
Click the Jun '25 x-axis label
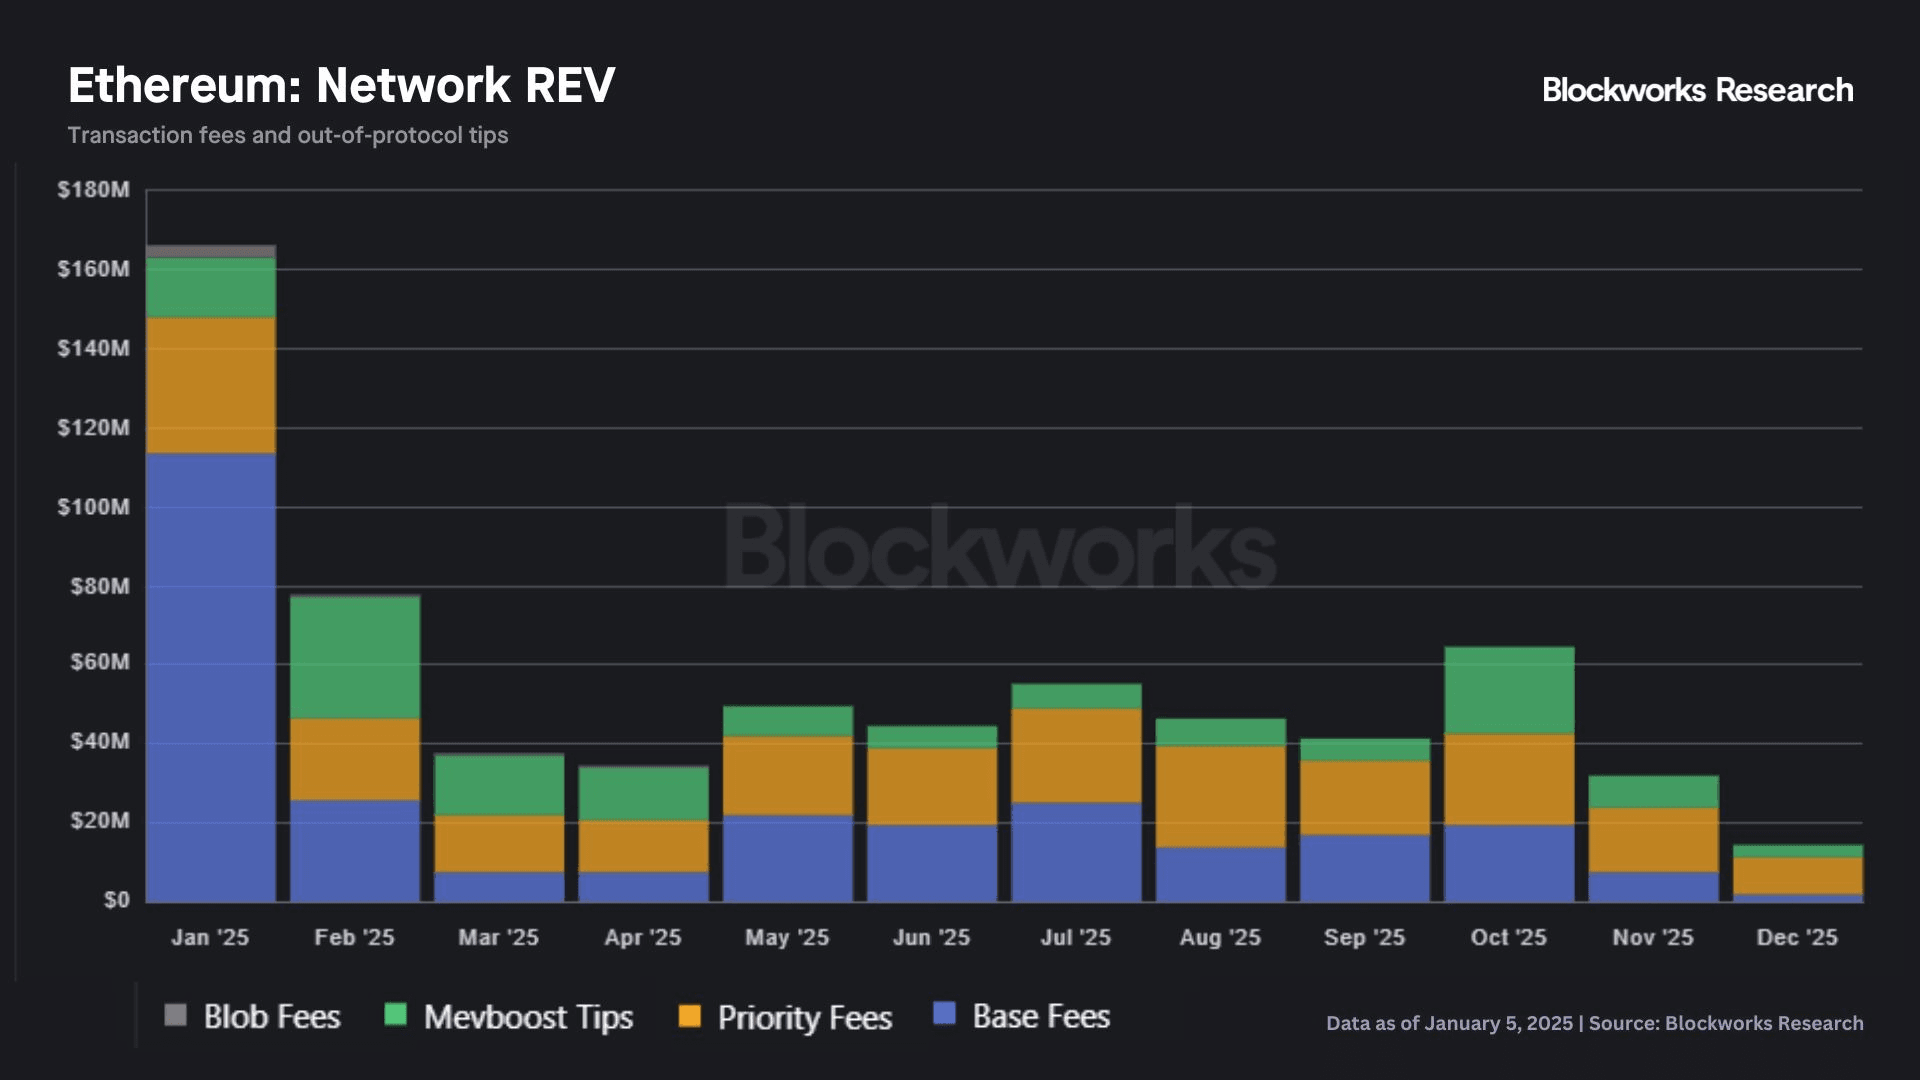click(x=932, y=938)
